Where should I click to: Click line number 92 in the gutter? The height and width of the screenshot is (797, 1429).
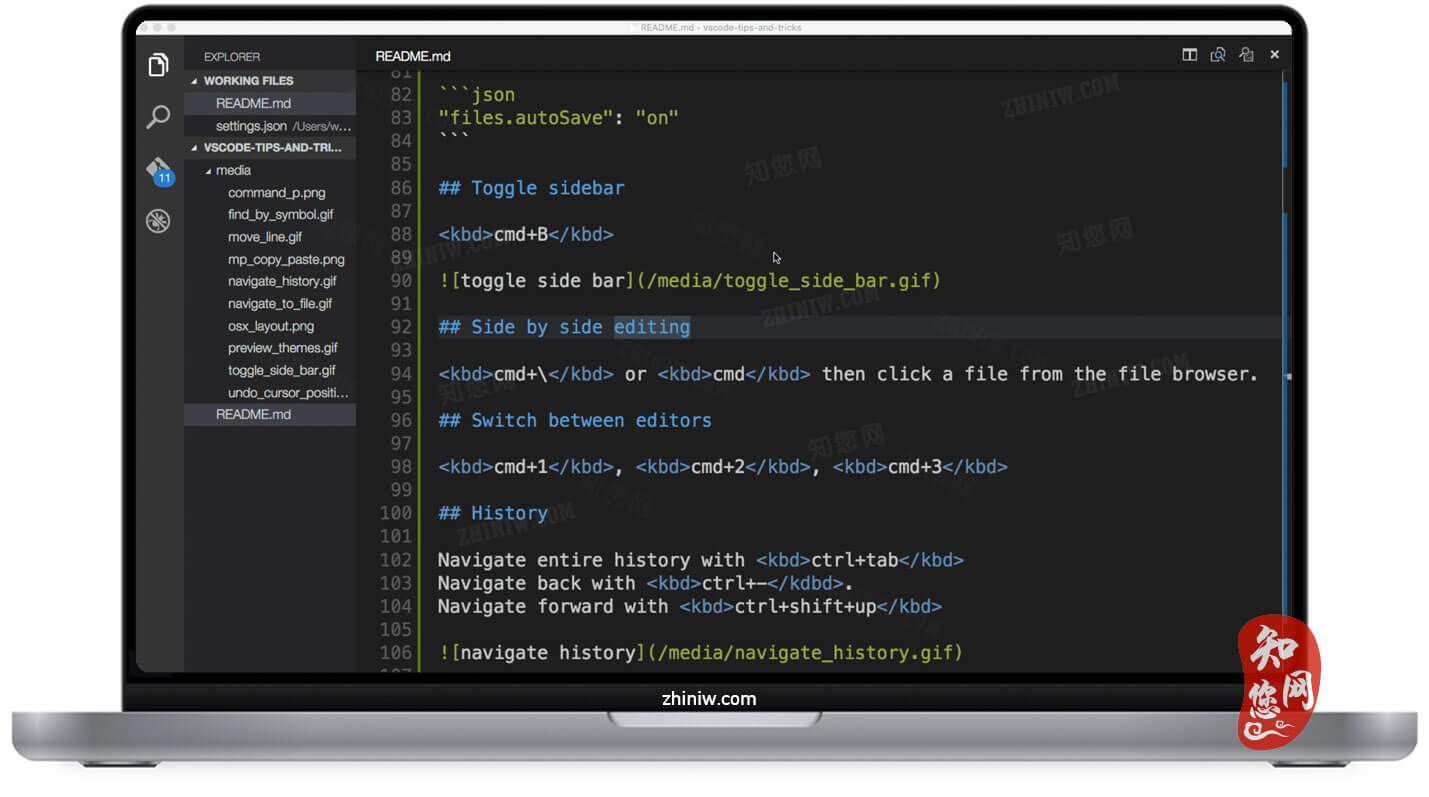point(401,327)
